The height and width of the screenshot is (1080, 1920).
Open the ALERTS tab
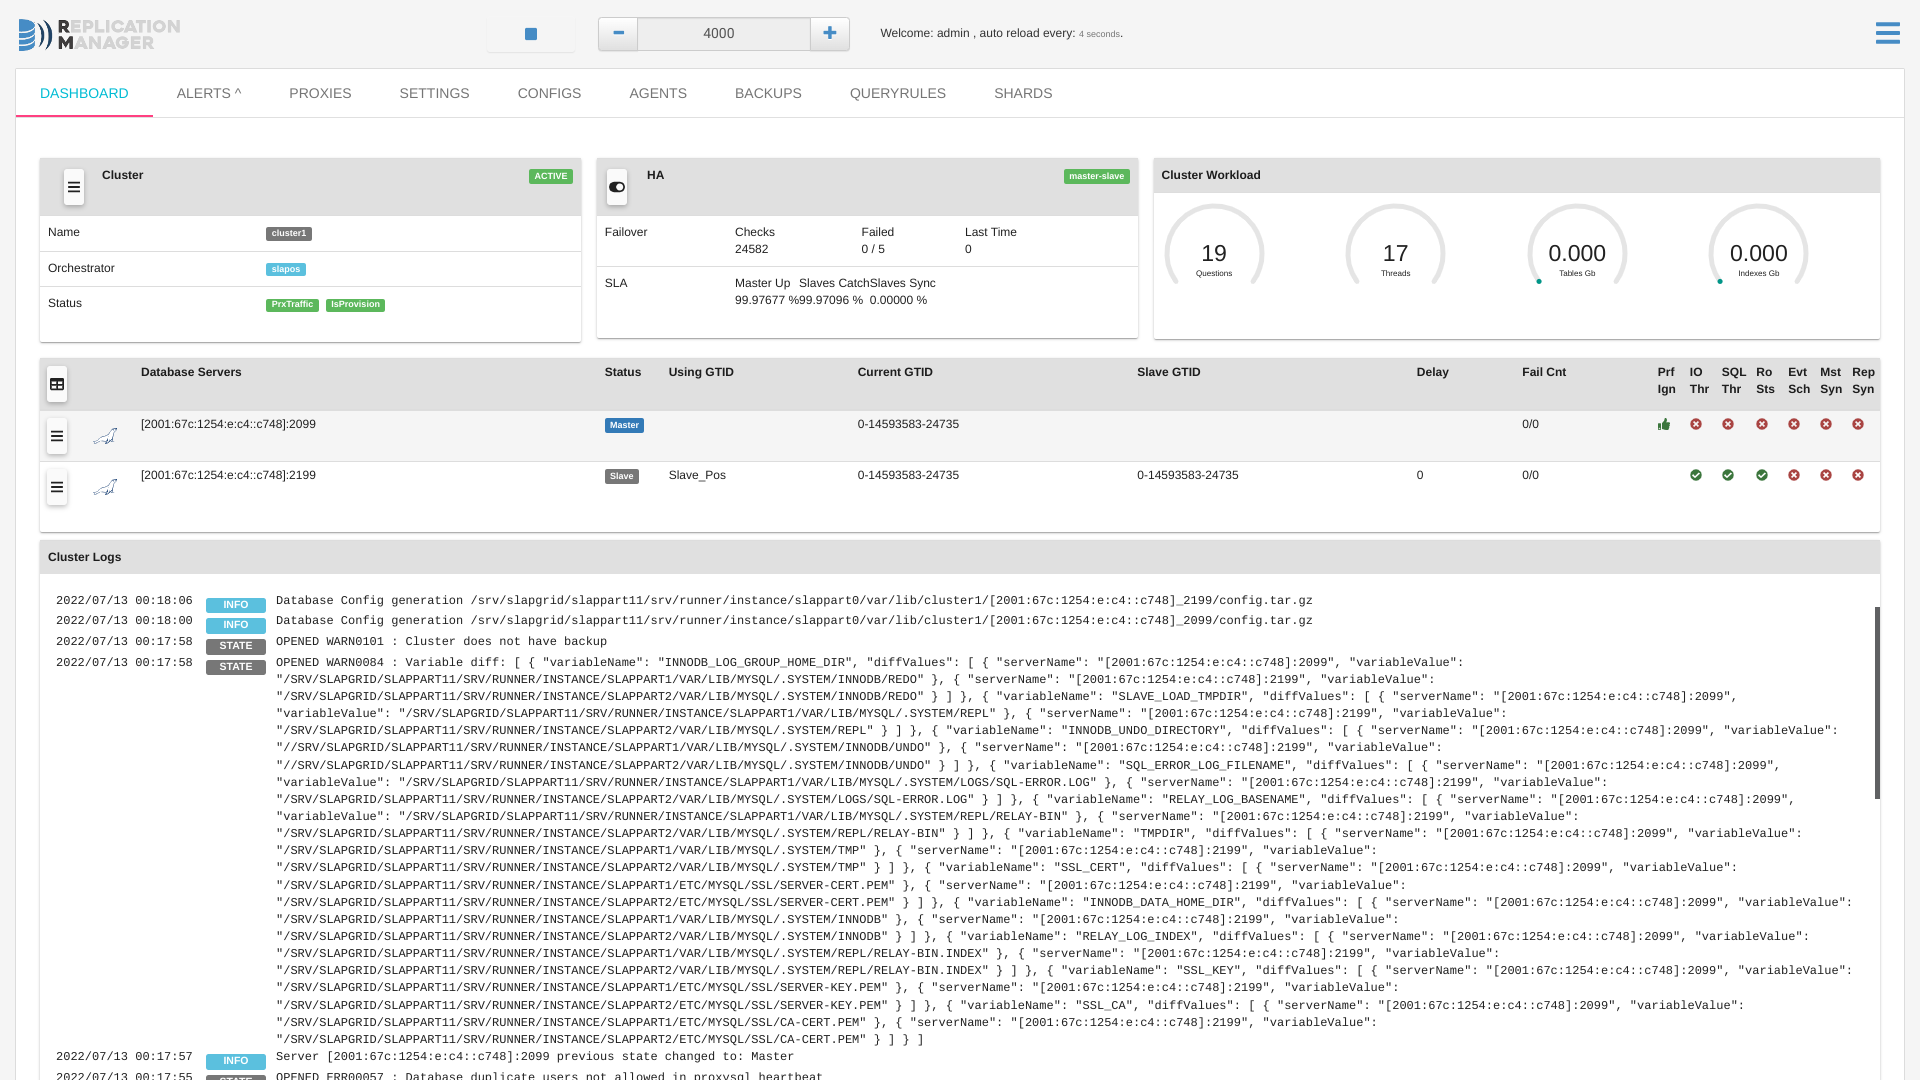[209, 93]
